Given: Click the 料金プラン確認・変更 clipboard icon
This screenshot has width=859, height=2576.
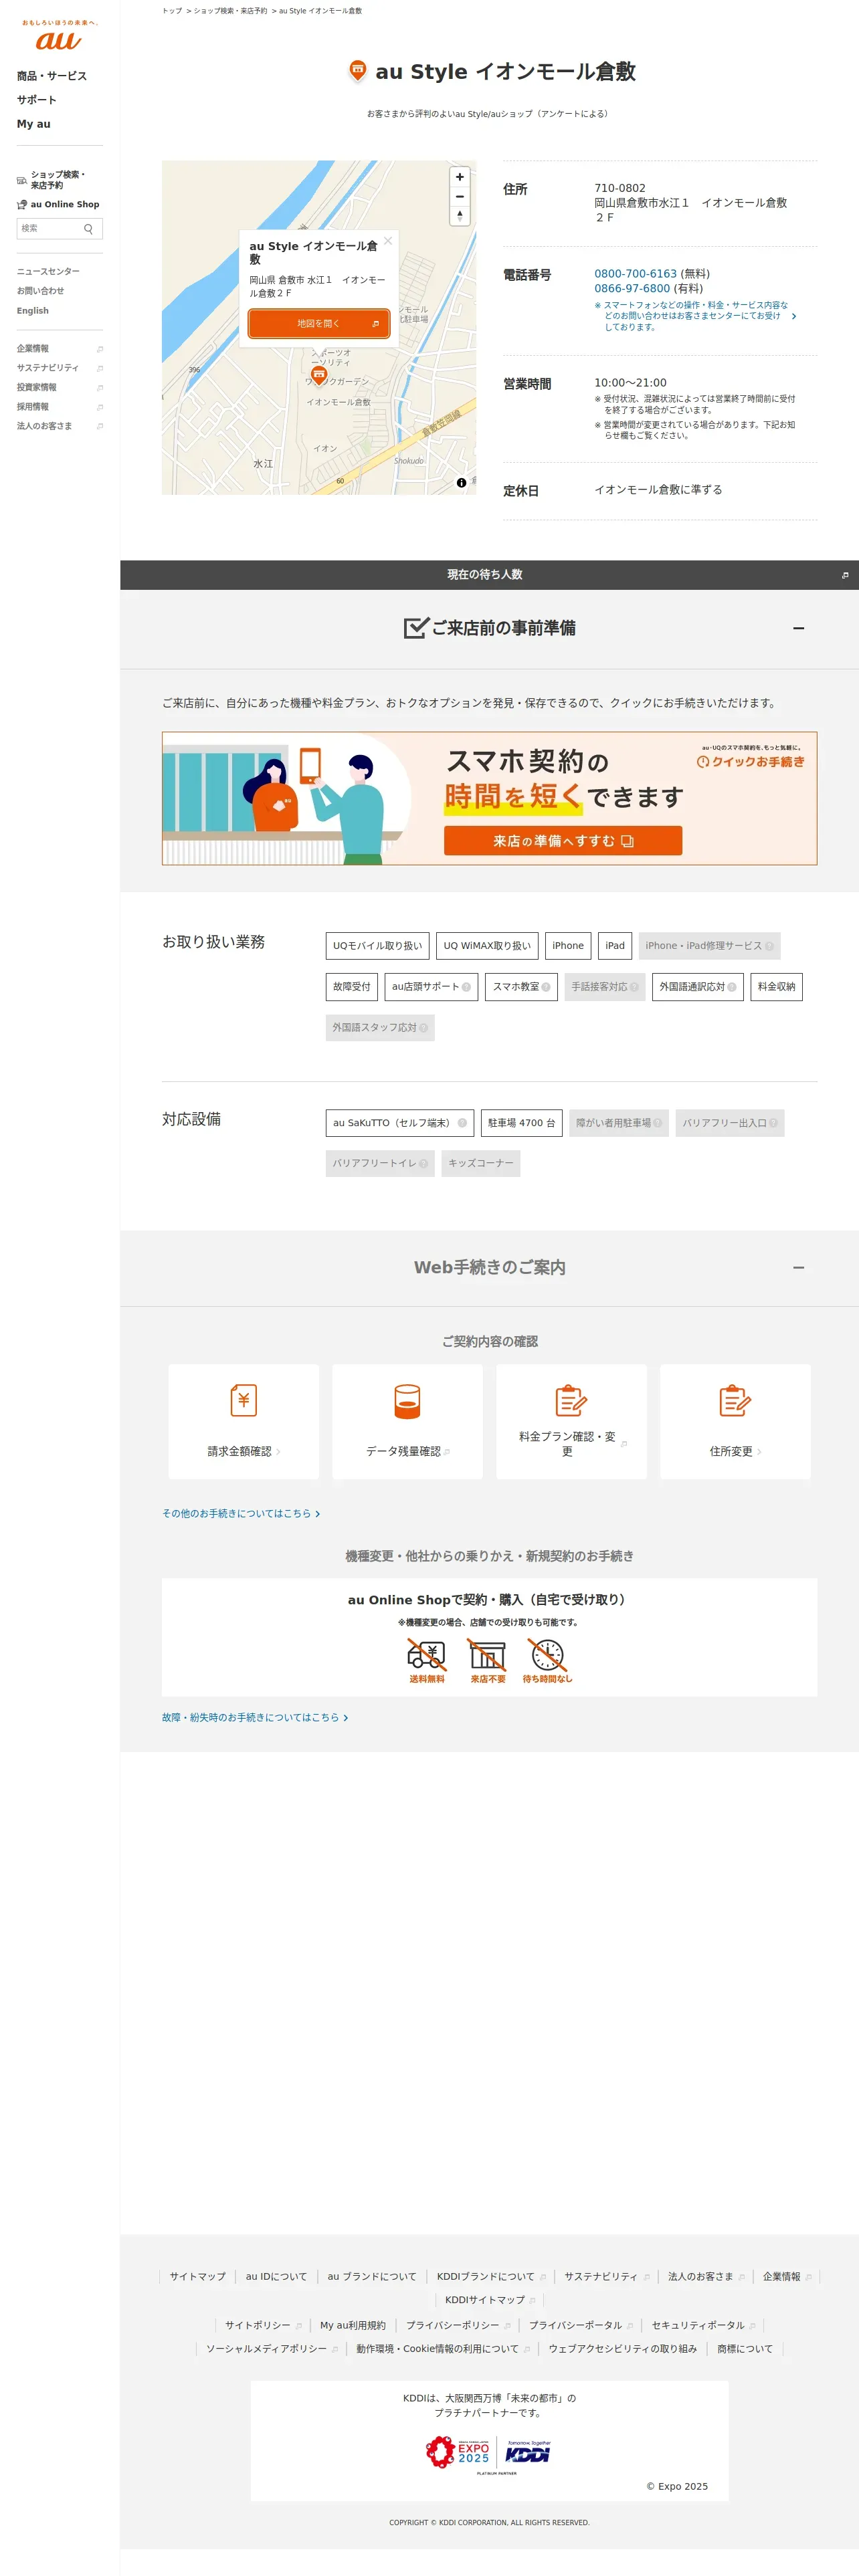Looking at the screenshot, I should pos(571,1400).
